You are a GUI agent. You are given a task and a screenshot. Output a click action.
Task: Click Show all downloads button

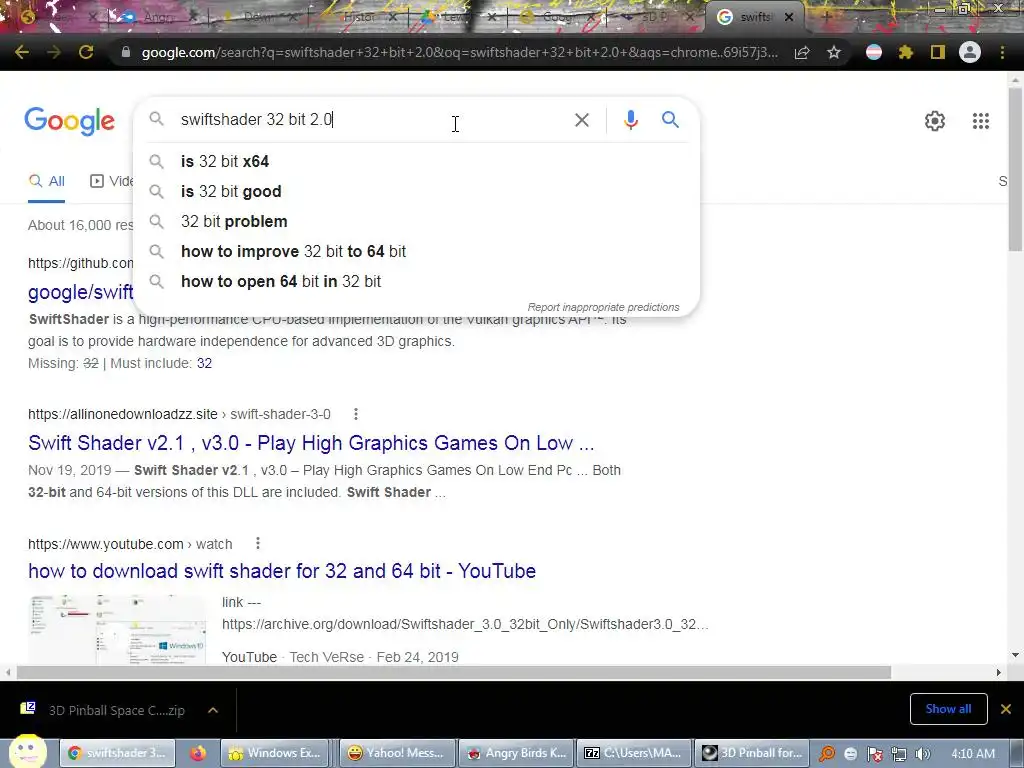tap(948, 709)
